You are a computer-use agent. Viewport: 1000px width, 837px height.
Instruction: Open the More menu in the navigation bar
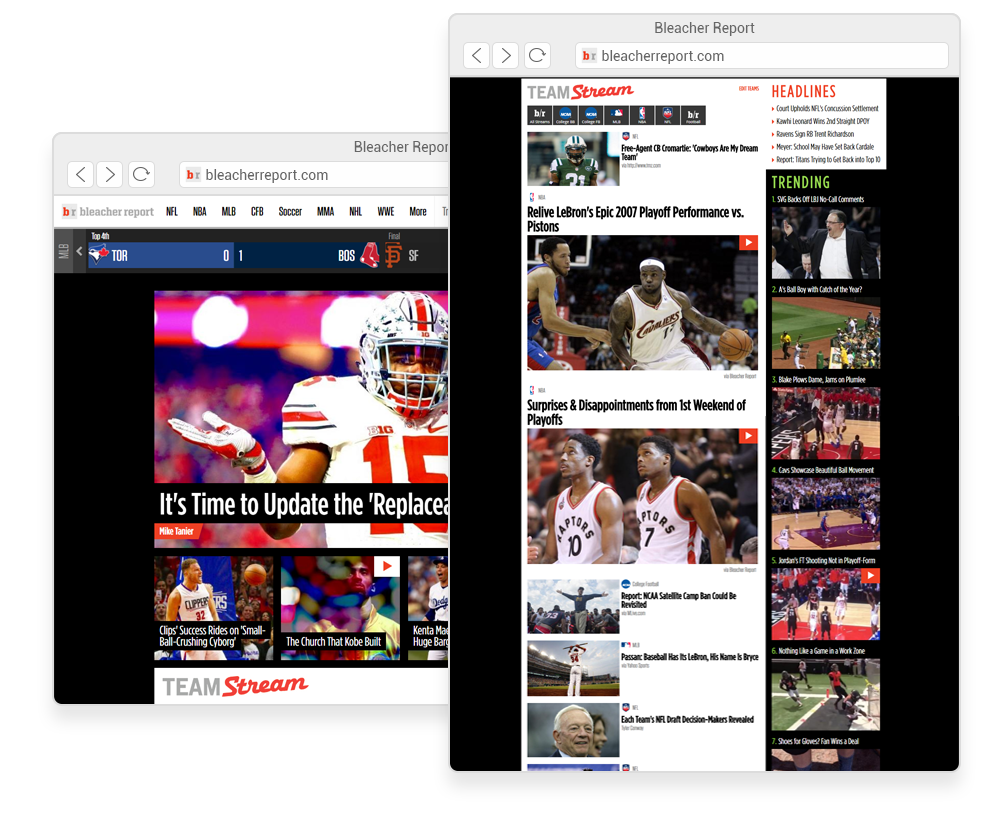tap(418, 212)
